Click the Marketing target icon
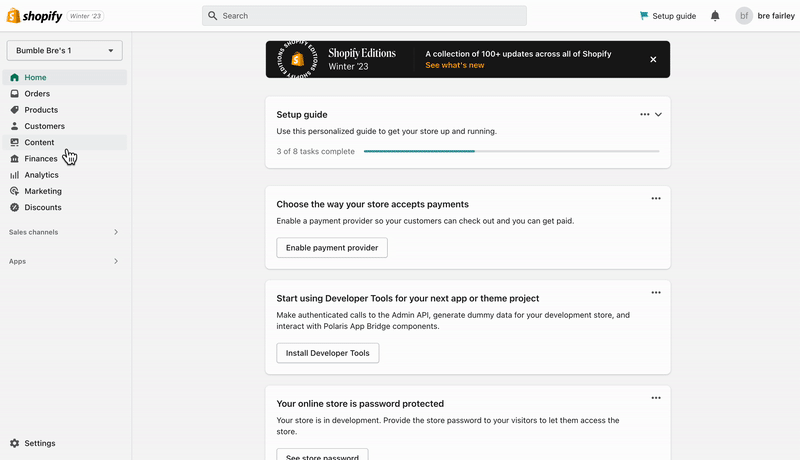This screenshot has height=460, width=800. pos(14,191)
